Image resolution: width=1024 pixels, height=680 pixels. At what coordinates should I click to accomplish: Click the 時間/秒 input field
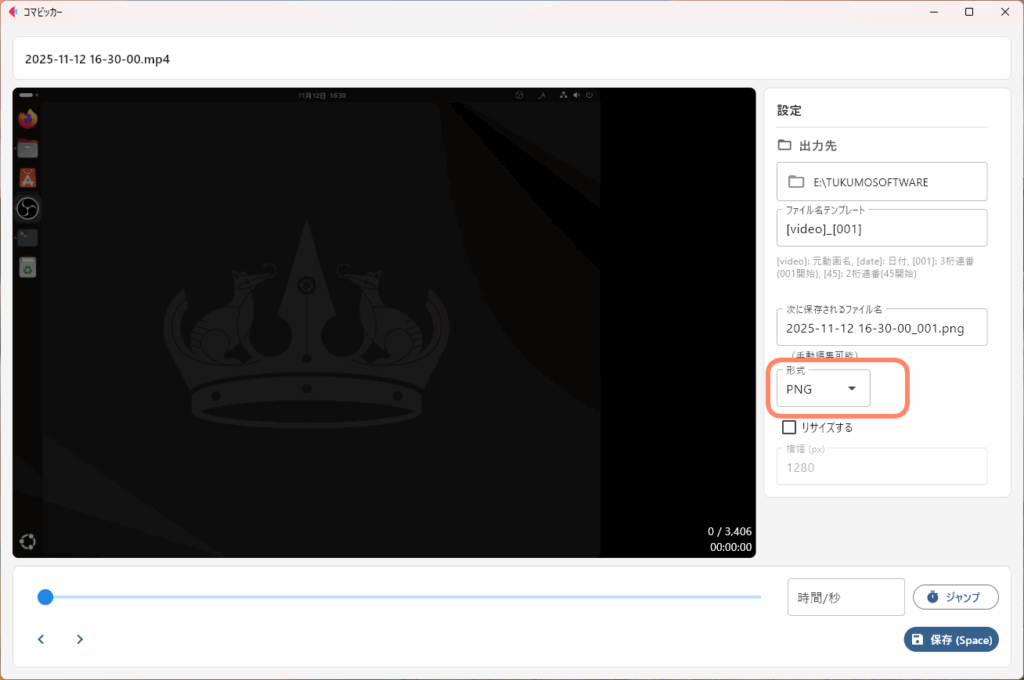[x=845, y=597]
